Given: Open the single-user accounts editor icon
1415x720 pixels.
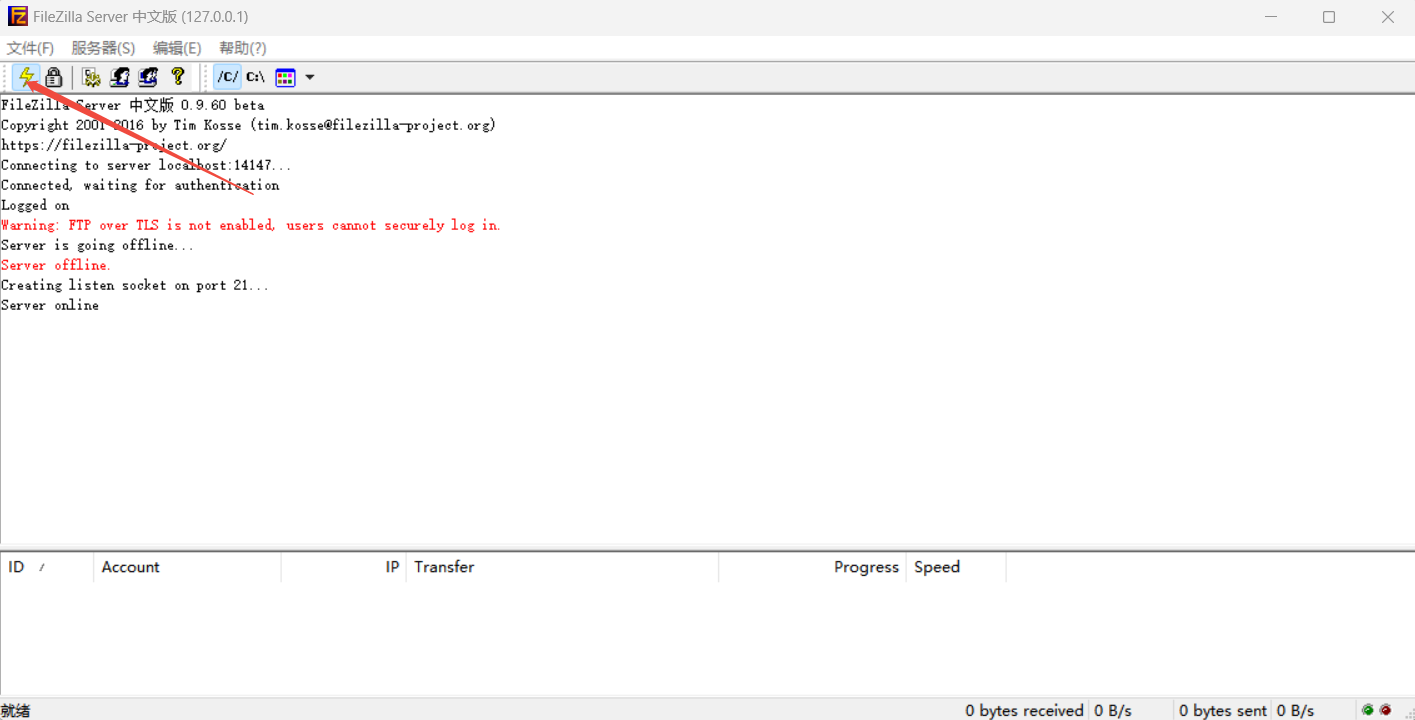Looking at the screenshot, I should click(120, 77).
